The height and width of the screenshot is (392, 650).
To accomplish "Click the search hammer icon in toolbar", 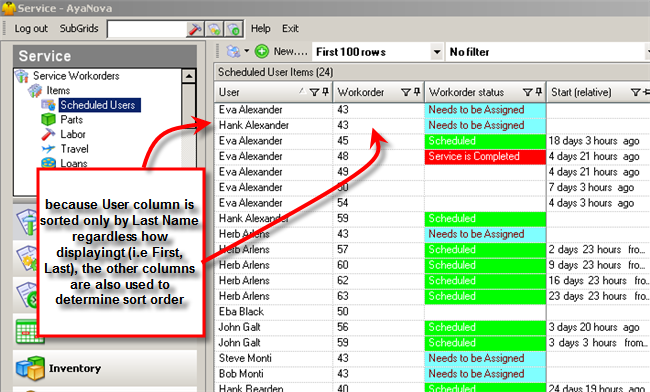I will (195, 29).
